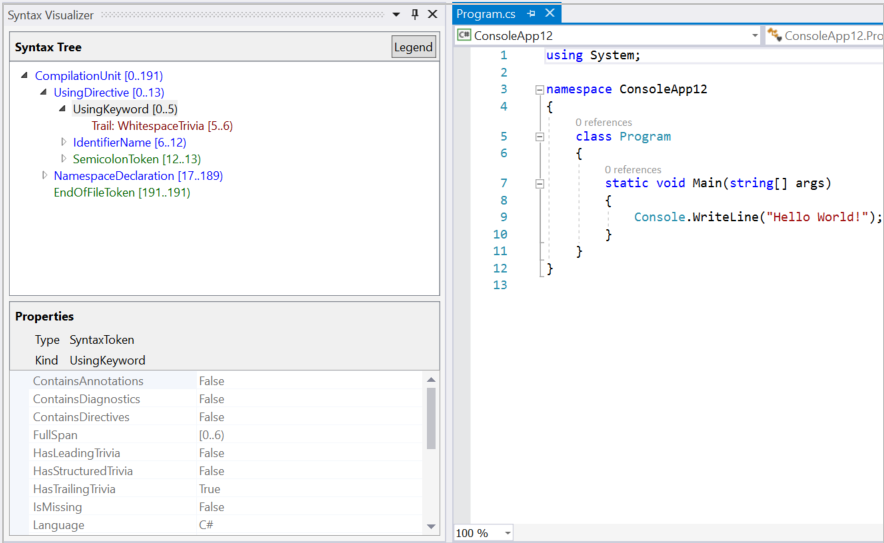Click the Legend button
Viewport: 884px width, 543px height.
[x=413, y=47]
